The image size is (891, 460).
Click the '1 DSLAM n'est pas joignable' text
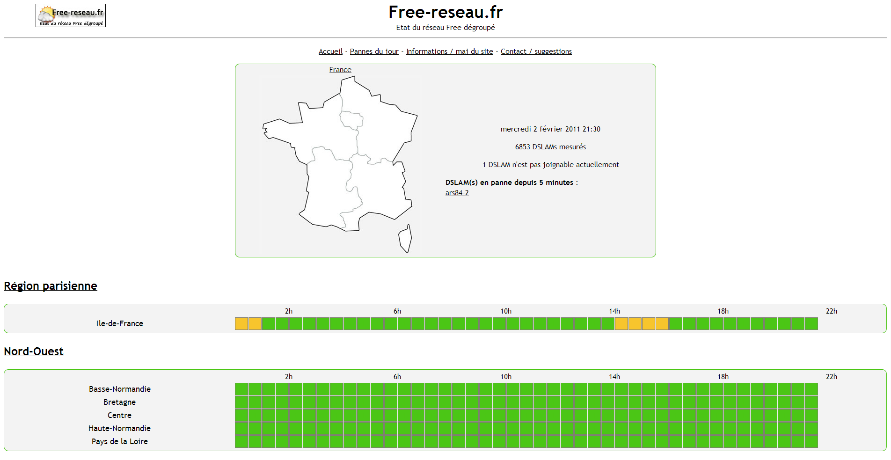pos(551,165)
